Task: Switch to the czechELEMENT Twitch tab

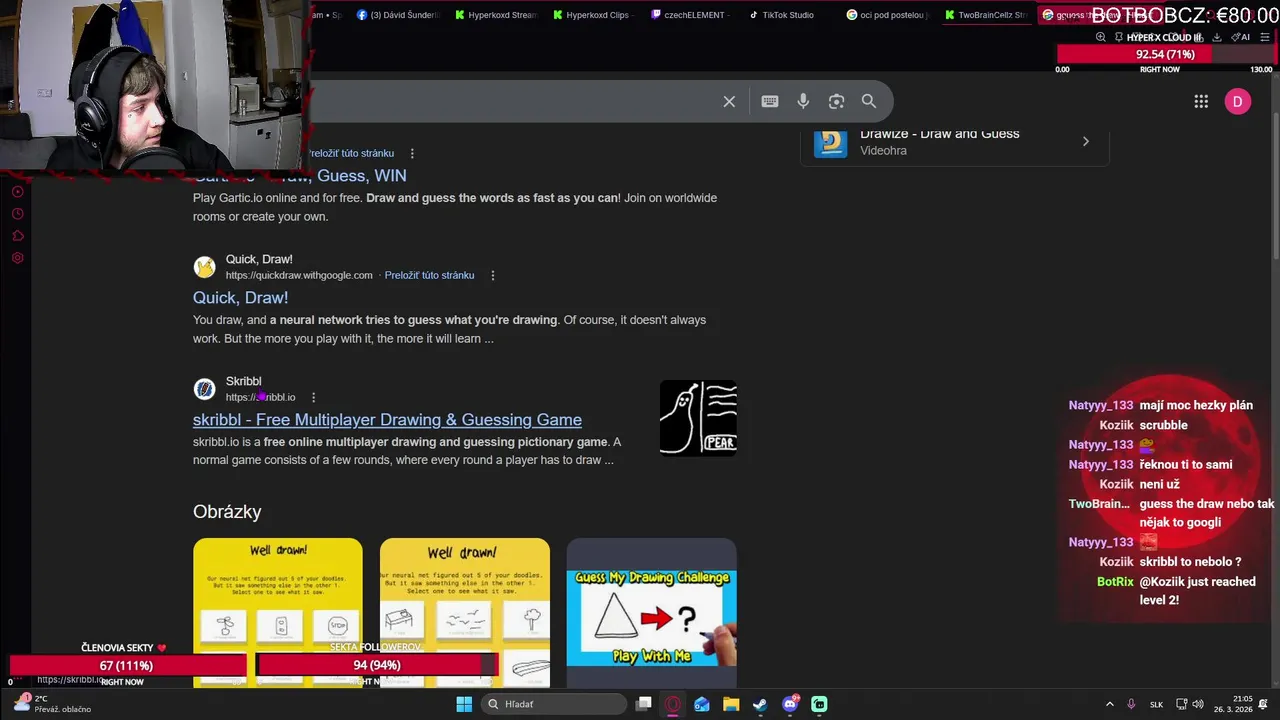Action: [x=690, y=15]
